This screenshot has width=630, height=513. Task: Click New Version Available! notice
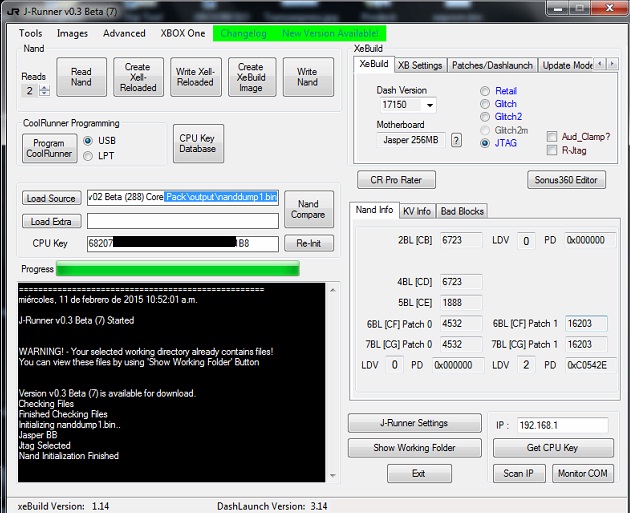pyautogui.click(x=330, y=33)
